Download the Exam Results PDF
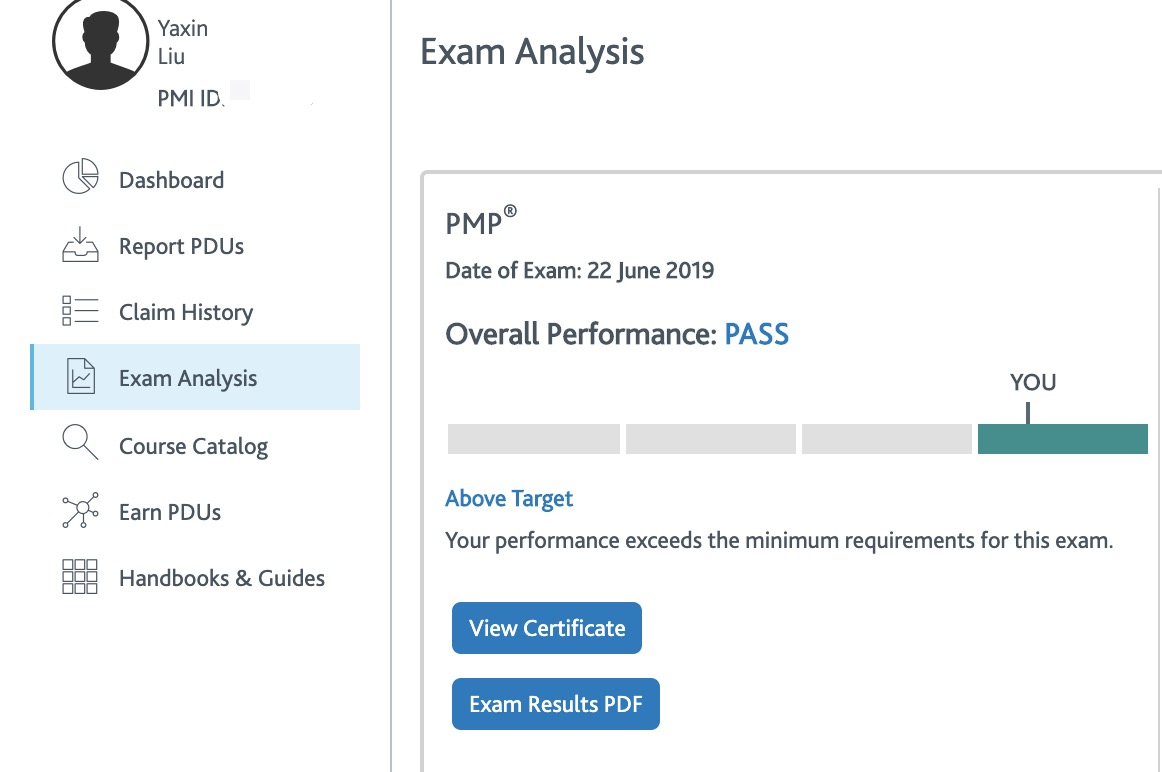Viewport: 1162px width, 772px height. (556, 704)
